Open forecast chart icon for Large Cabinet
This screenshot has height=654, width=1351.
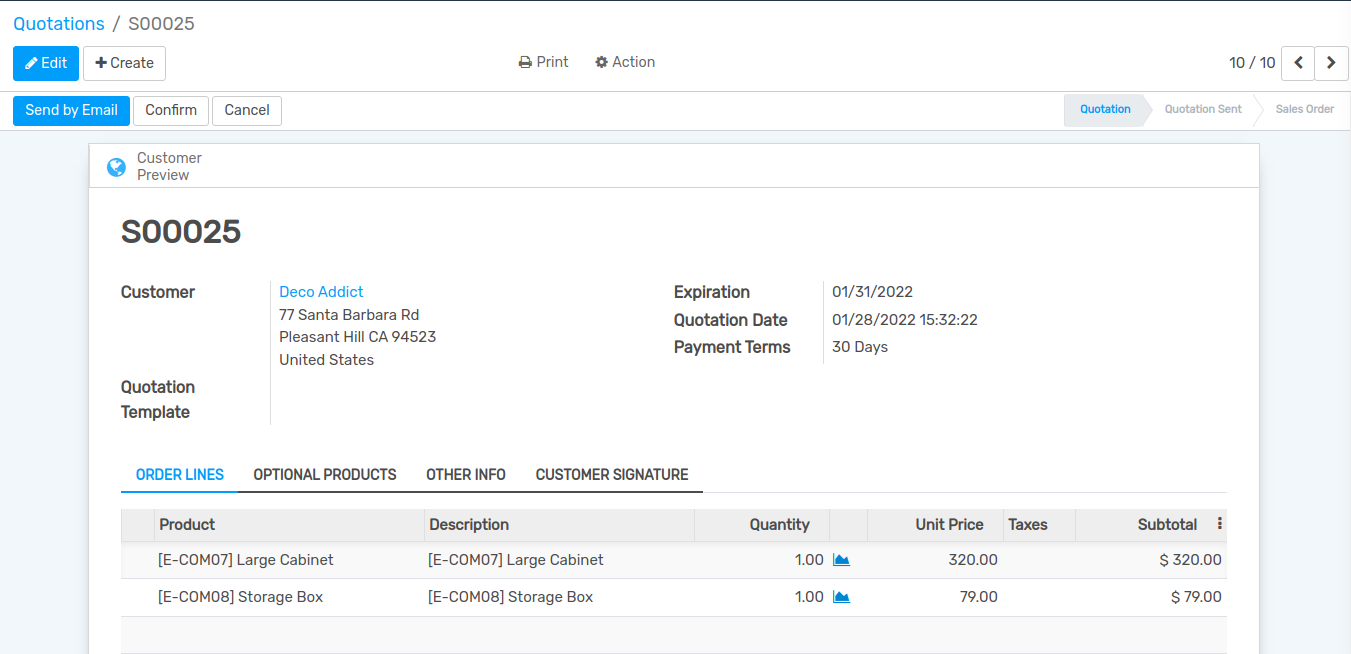pyautogui.click(x=841, y=560)
